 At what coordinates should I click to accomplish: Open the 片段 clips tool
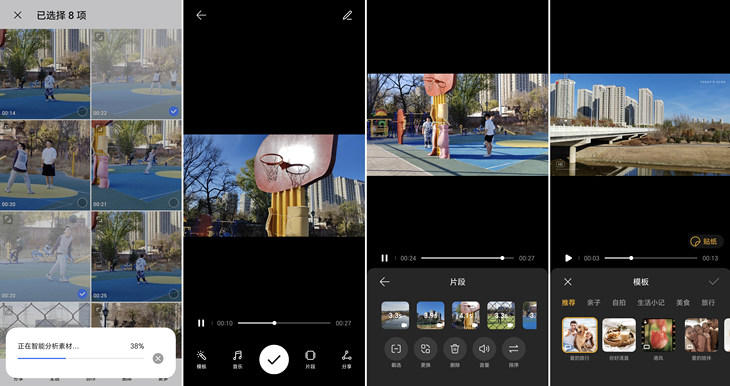coord(310,359)
